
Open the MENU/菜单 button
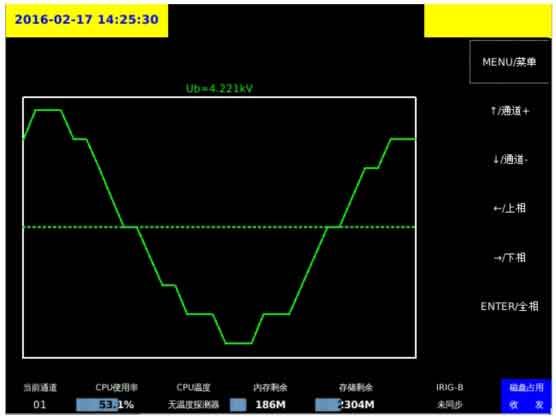pyautogui.click(x=509, y=62)
